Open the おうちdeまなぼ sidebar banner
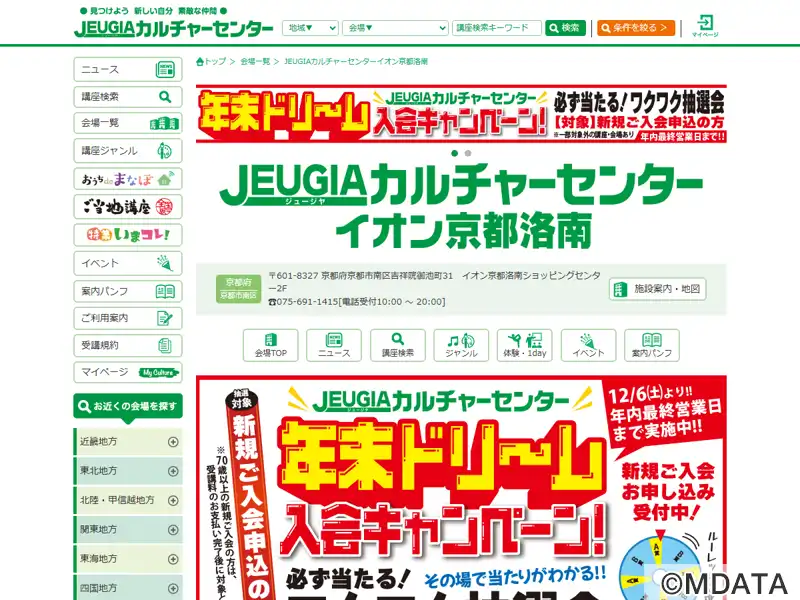Viewport: 800px width, 600px height. click(x=128, y=179)
